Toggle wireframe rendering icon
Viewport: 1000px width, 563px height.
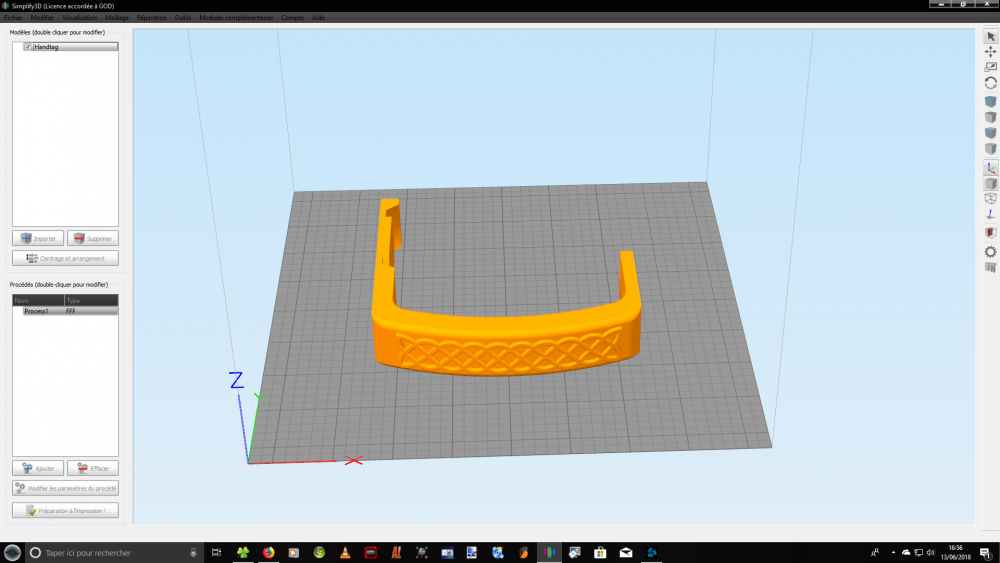pyautogui.click(x=990, y=199)
